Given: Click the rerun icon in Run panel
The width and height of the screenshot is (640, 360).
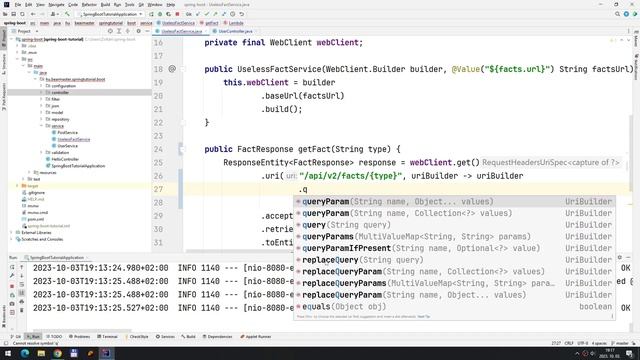Looking at the screenshot, I should pyautogui.click(x=12, y=267).
